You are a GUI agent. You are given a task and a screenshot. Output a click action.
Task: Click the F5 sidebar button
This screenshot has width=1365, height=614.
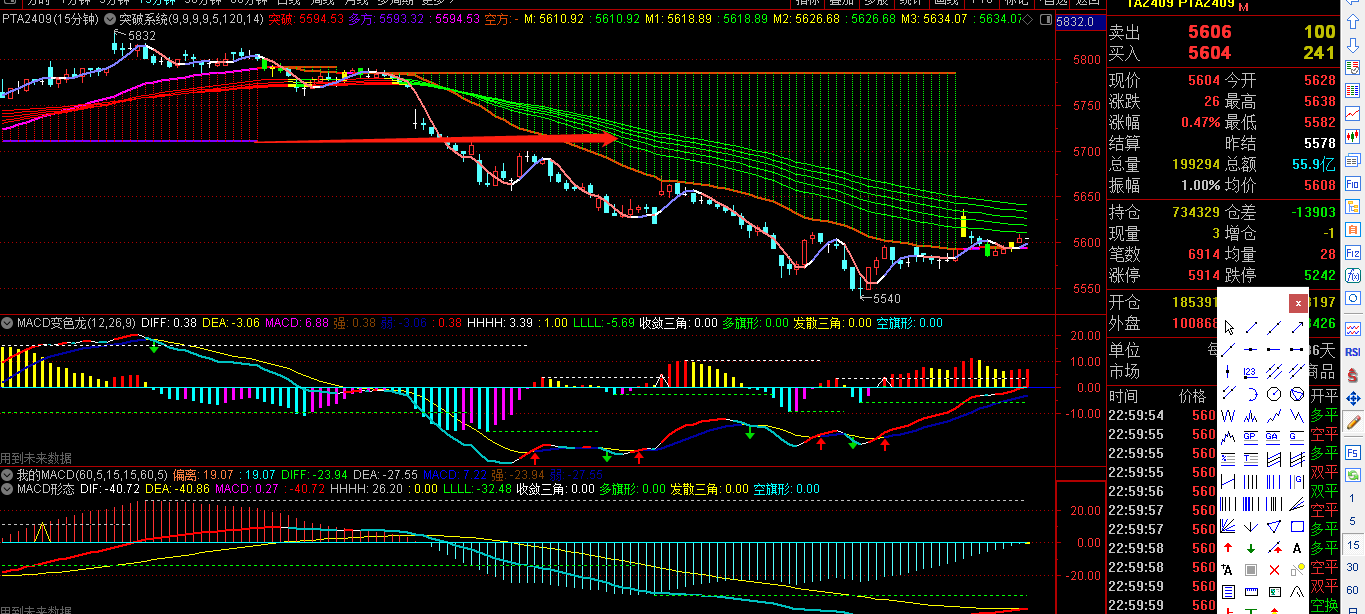tap(1353, 451)
